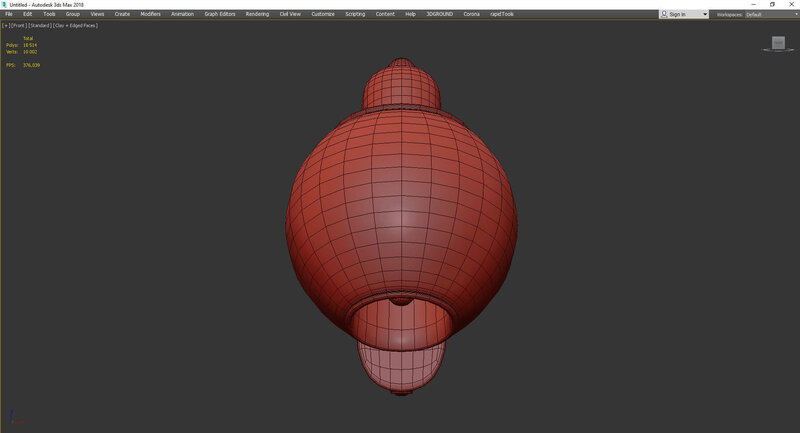Click the user icon beside Sign In
Screen dimensions: 800x433
coord(666,14)
